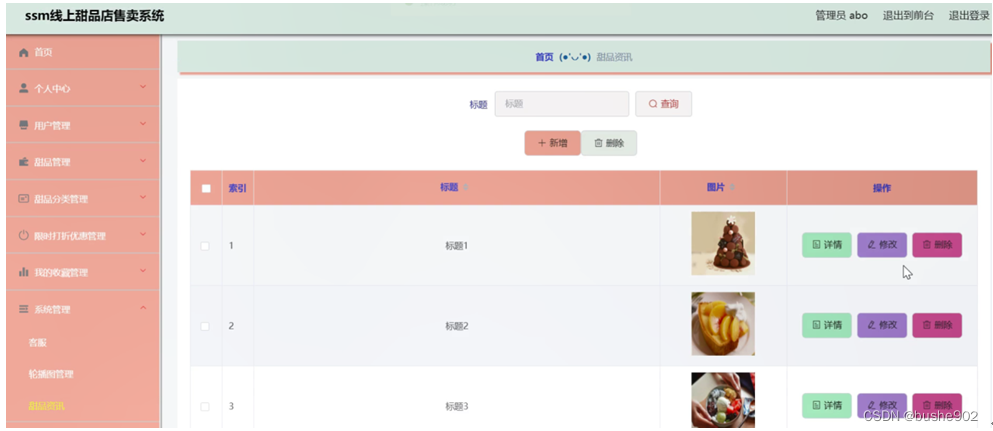
Task: Click 修改 for row 标题2
Action: coord(882,325)
